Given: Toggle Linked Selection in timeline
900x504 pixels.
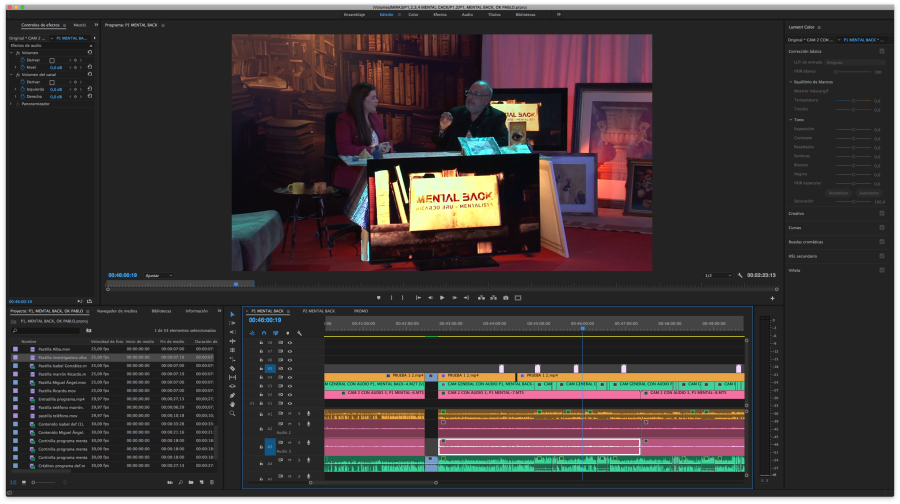Looking at the screenshot, I should tap(276, 333).
